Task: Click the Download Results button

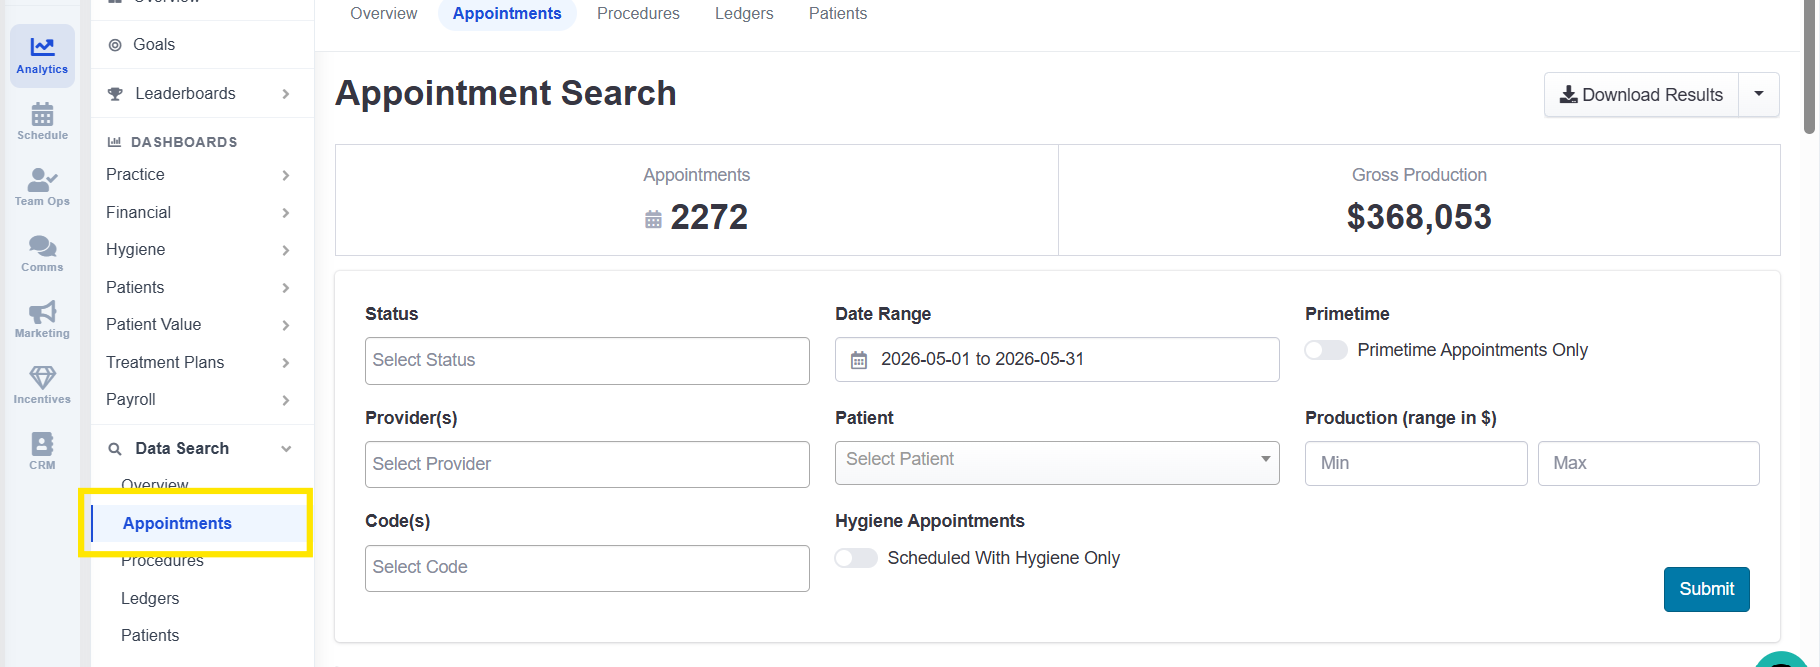Action: tap(1641, 94)
